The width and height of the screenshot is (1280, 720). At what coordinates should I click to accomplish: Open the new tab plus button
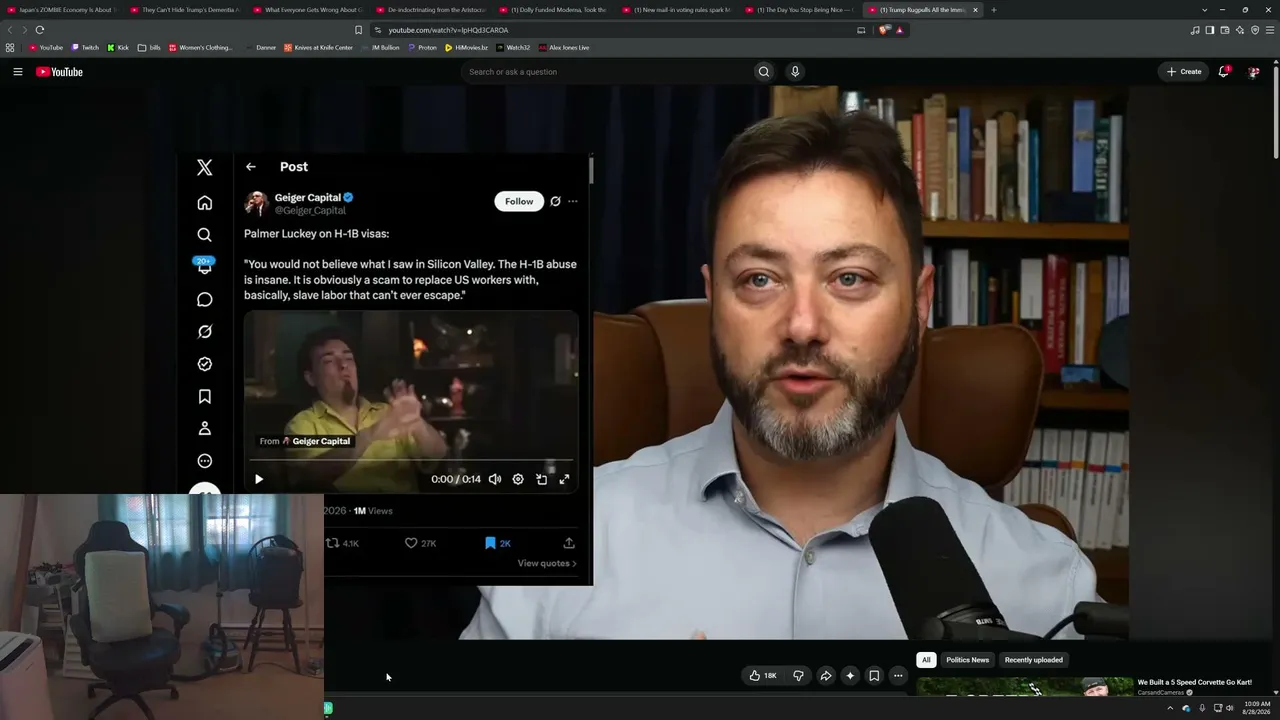[993, 10]
